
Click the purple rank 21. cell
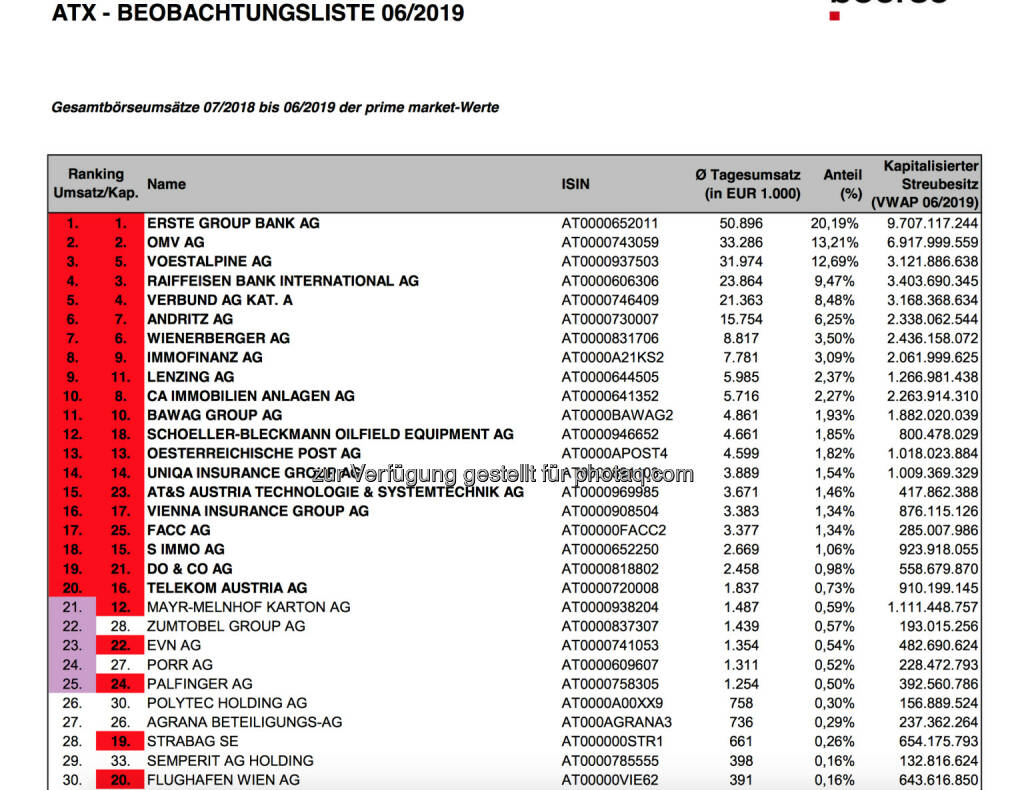tap(72, 607)
